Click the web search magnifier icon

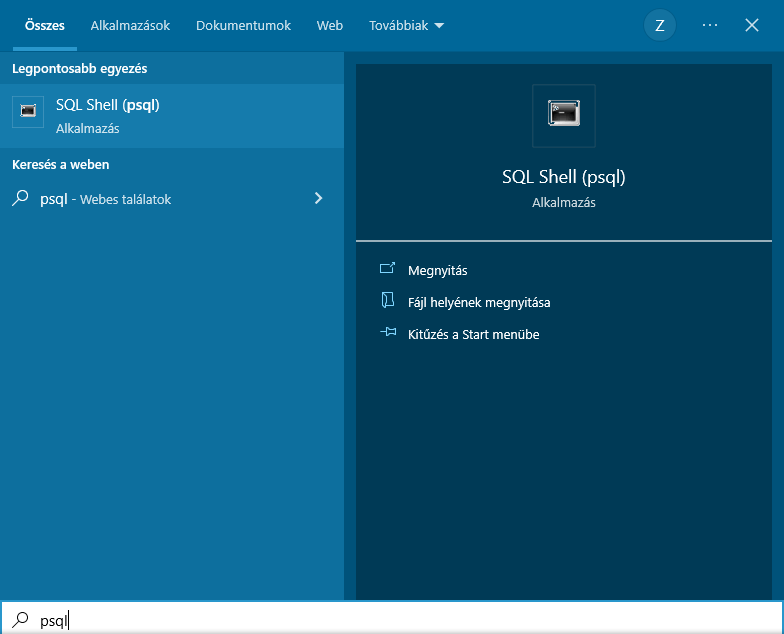click(20, 198)
